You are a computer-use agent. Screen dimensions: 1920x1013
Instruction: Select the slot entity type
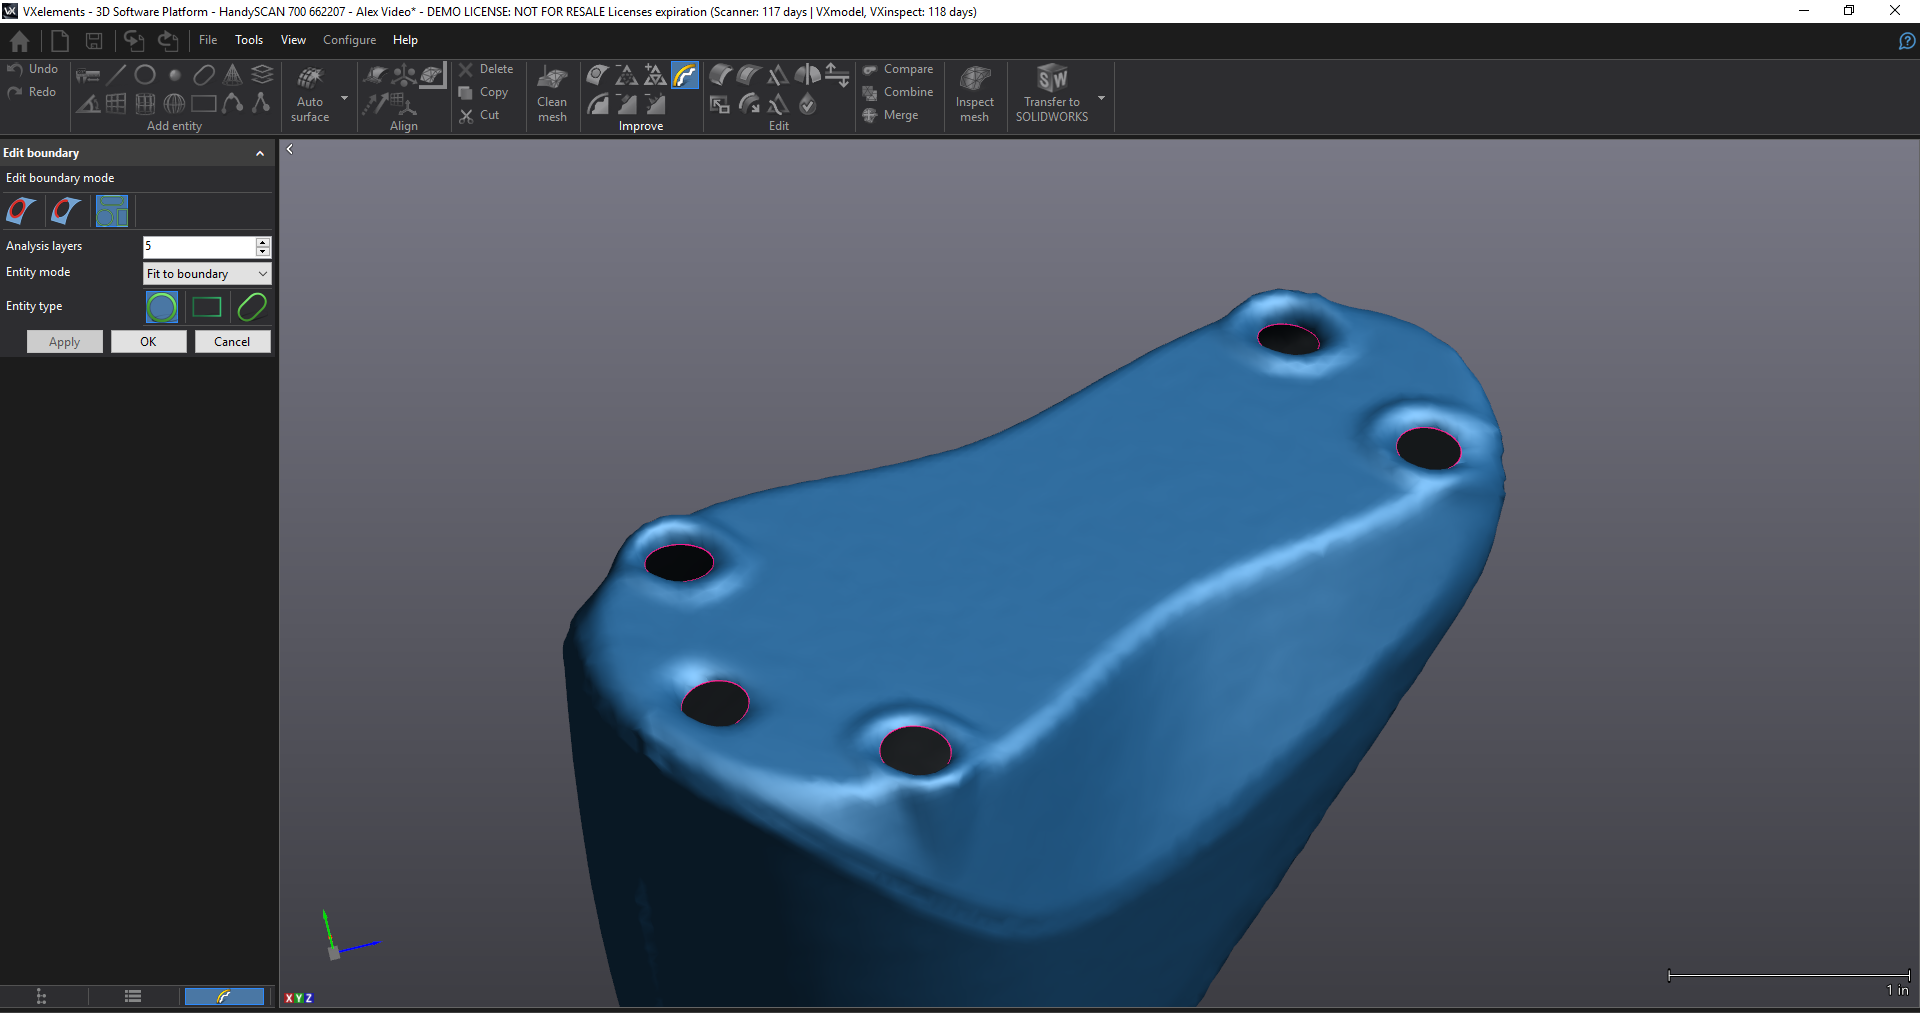click(252, 307)
